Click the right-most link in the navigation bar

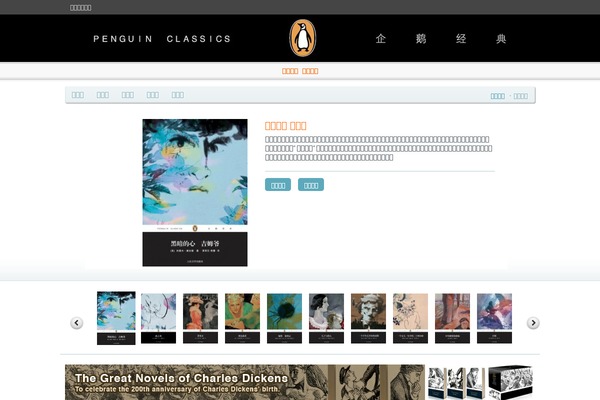(520, 96)
